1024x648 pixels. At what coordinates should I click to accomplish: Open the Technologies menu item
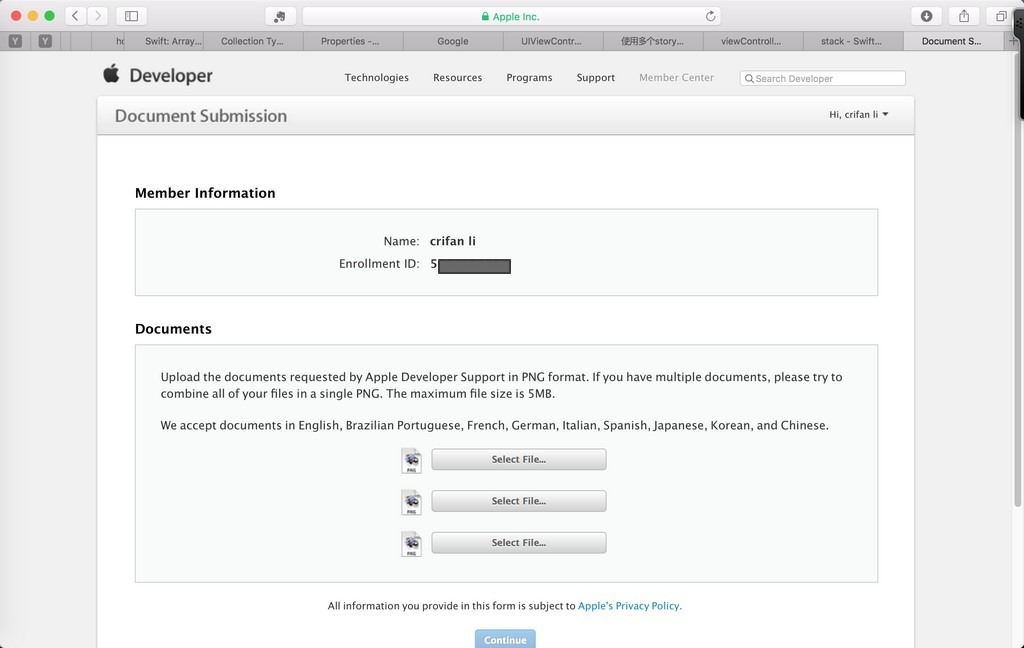(376, 78)
